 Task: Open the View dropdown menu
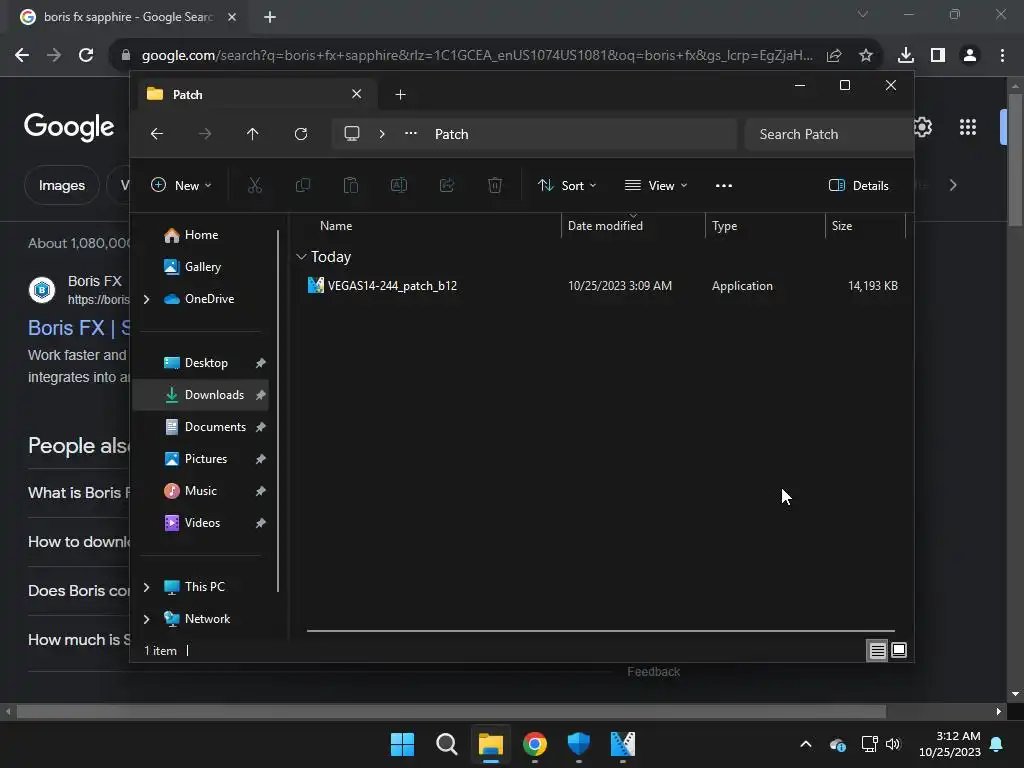pyautogui.click(x=656, y=185)
